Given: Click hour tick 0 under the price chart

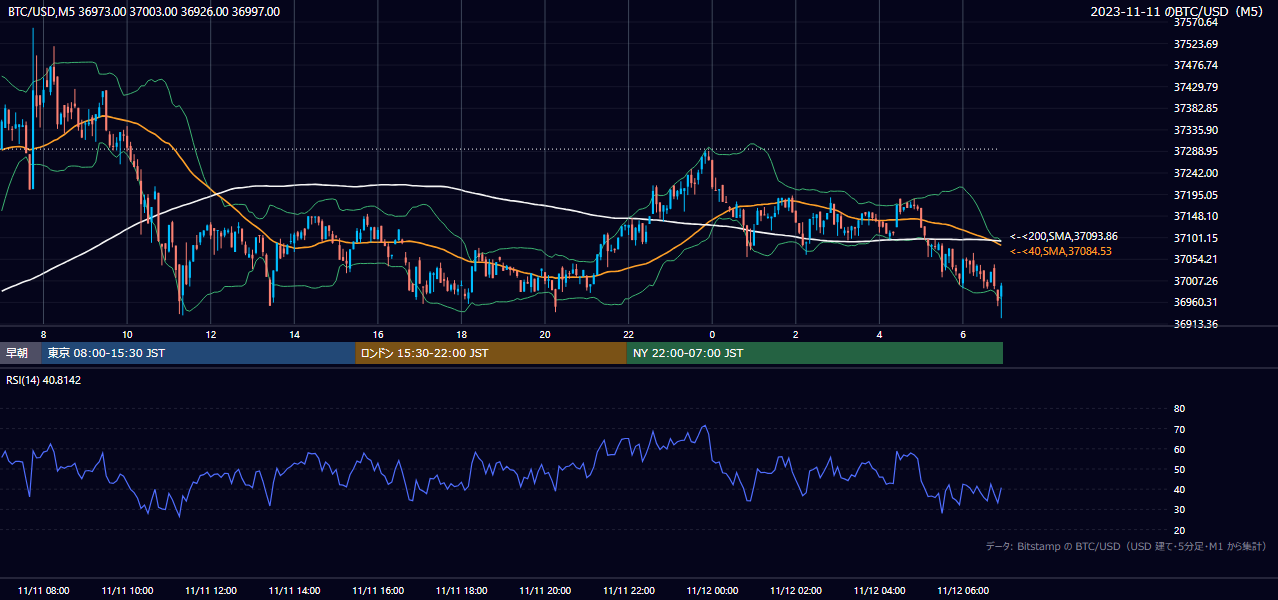Looking at the screenshot, I should point(712,334).
